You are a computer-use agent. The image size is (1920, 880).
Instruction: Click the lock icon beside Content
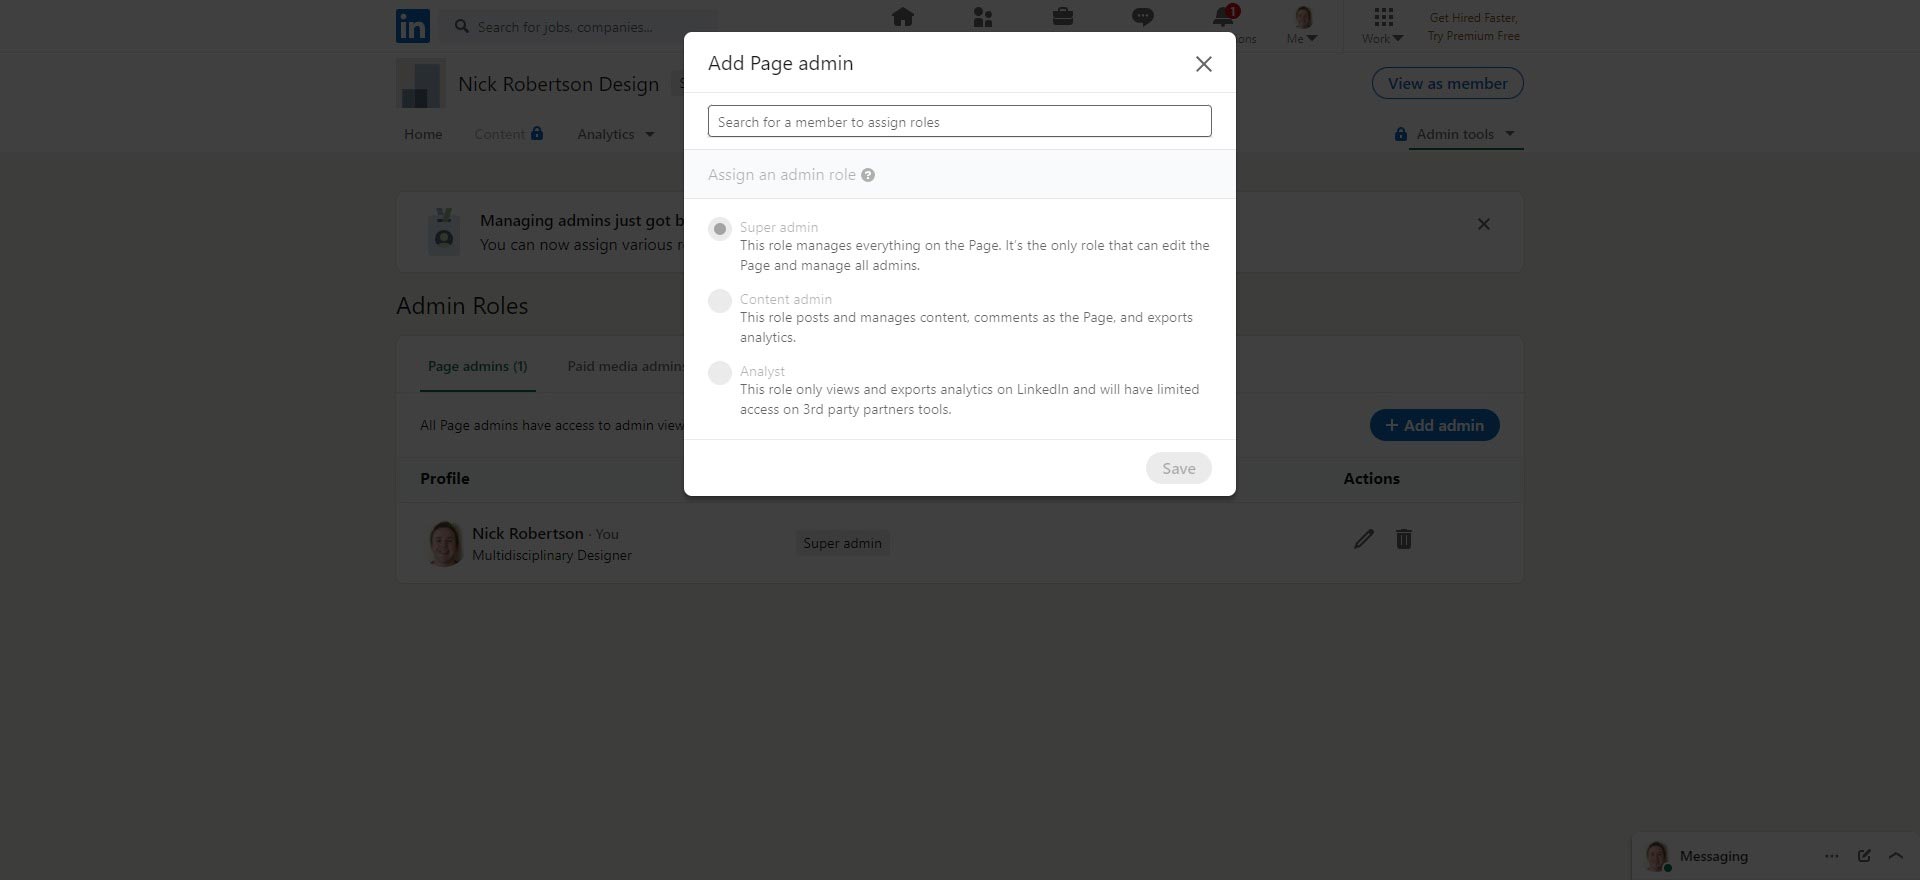(x=537, y=133)
